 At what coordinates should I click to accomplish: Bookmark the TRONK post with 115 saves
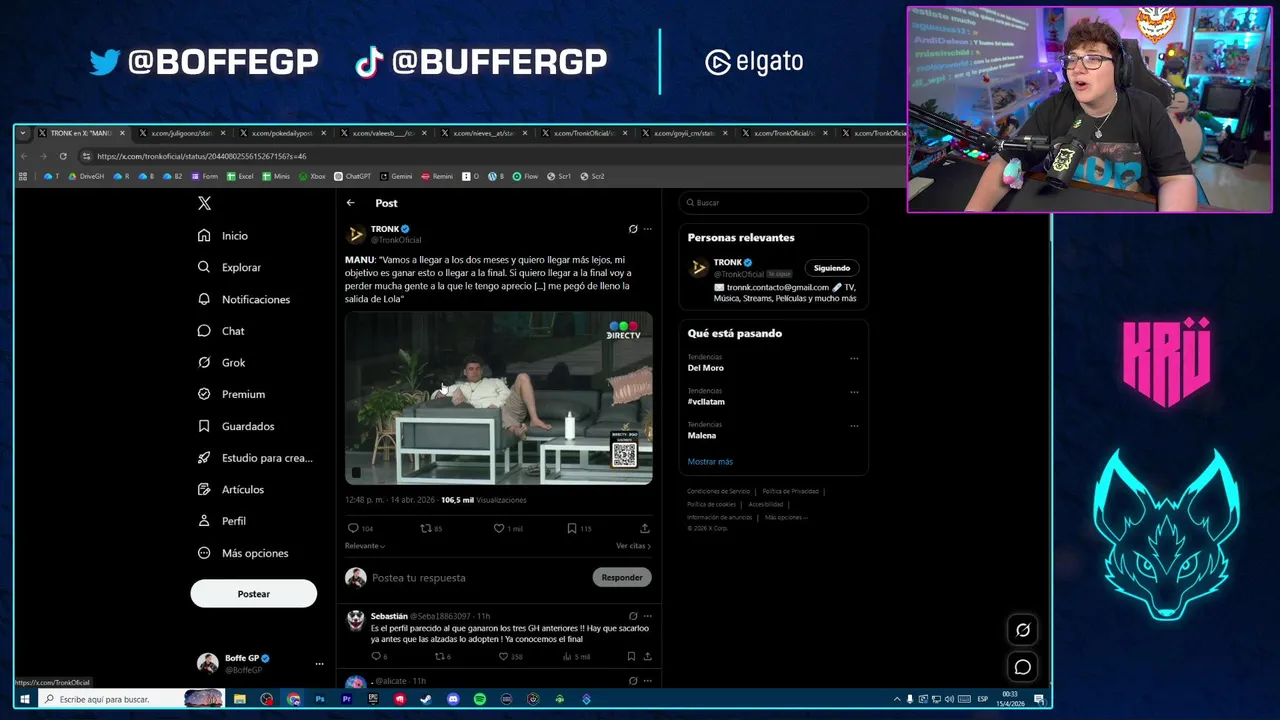572,528
